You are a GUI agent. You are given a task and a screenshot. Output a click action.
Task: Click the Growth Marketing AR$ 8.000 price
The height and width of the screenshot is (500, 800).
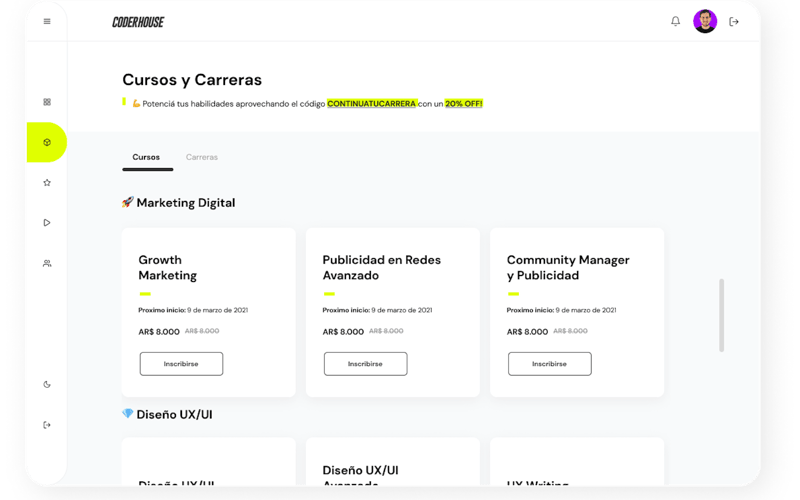(159, 332)
